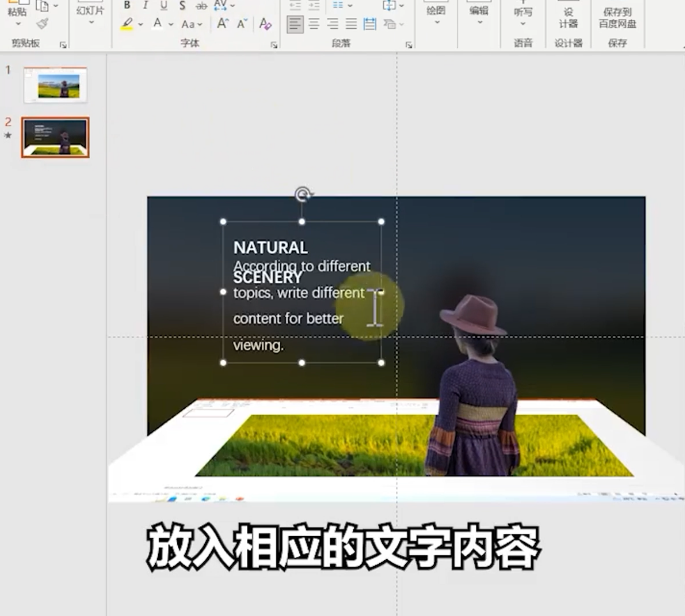The image size is (685, 616).
Task: Click the distributed alignment (columns) icon
Action: 370,24
